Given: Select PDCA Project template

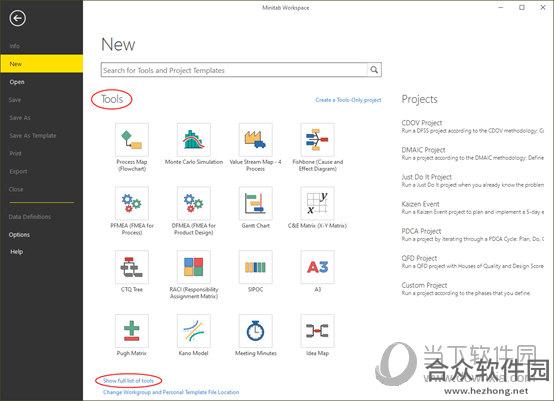Looking at the screenshot, I should (x=472, y=235).
